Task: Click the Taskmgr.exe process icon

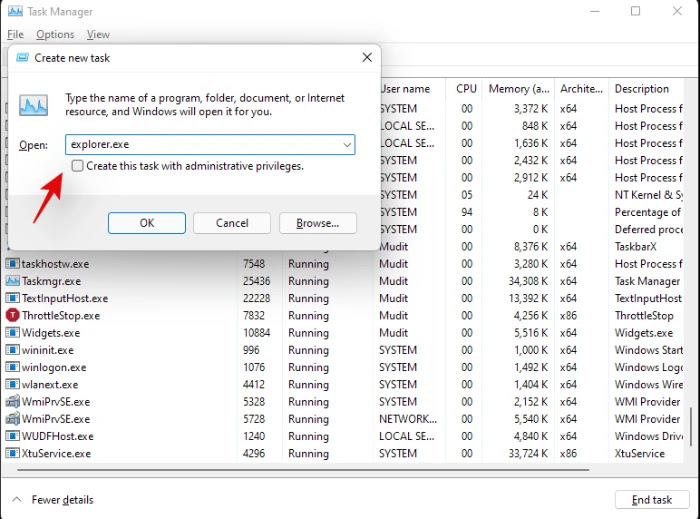Action: [12, 281]
